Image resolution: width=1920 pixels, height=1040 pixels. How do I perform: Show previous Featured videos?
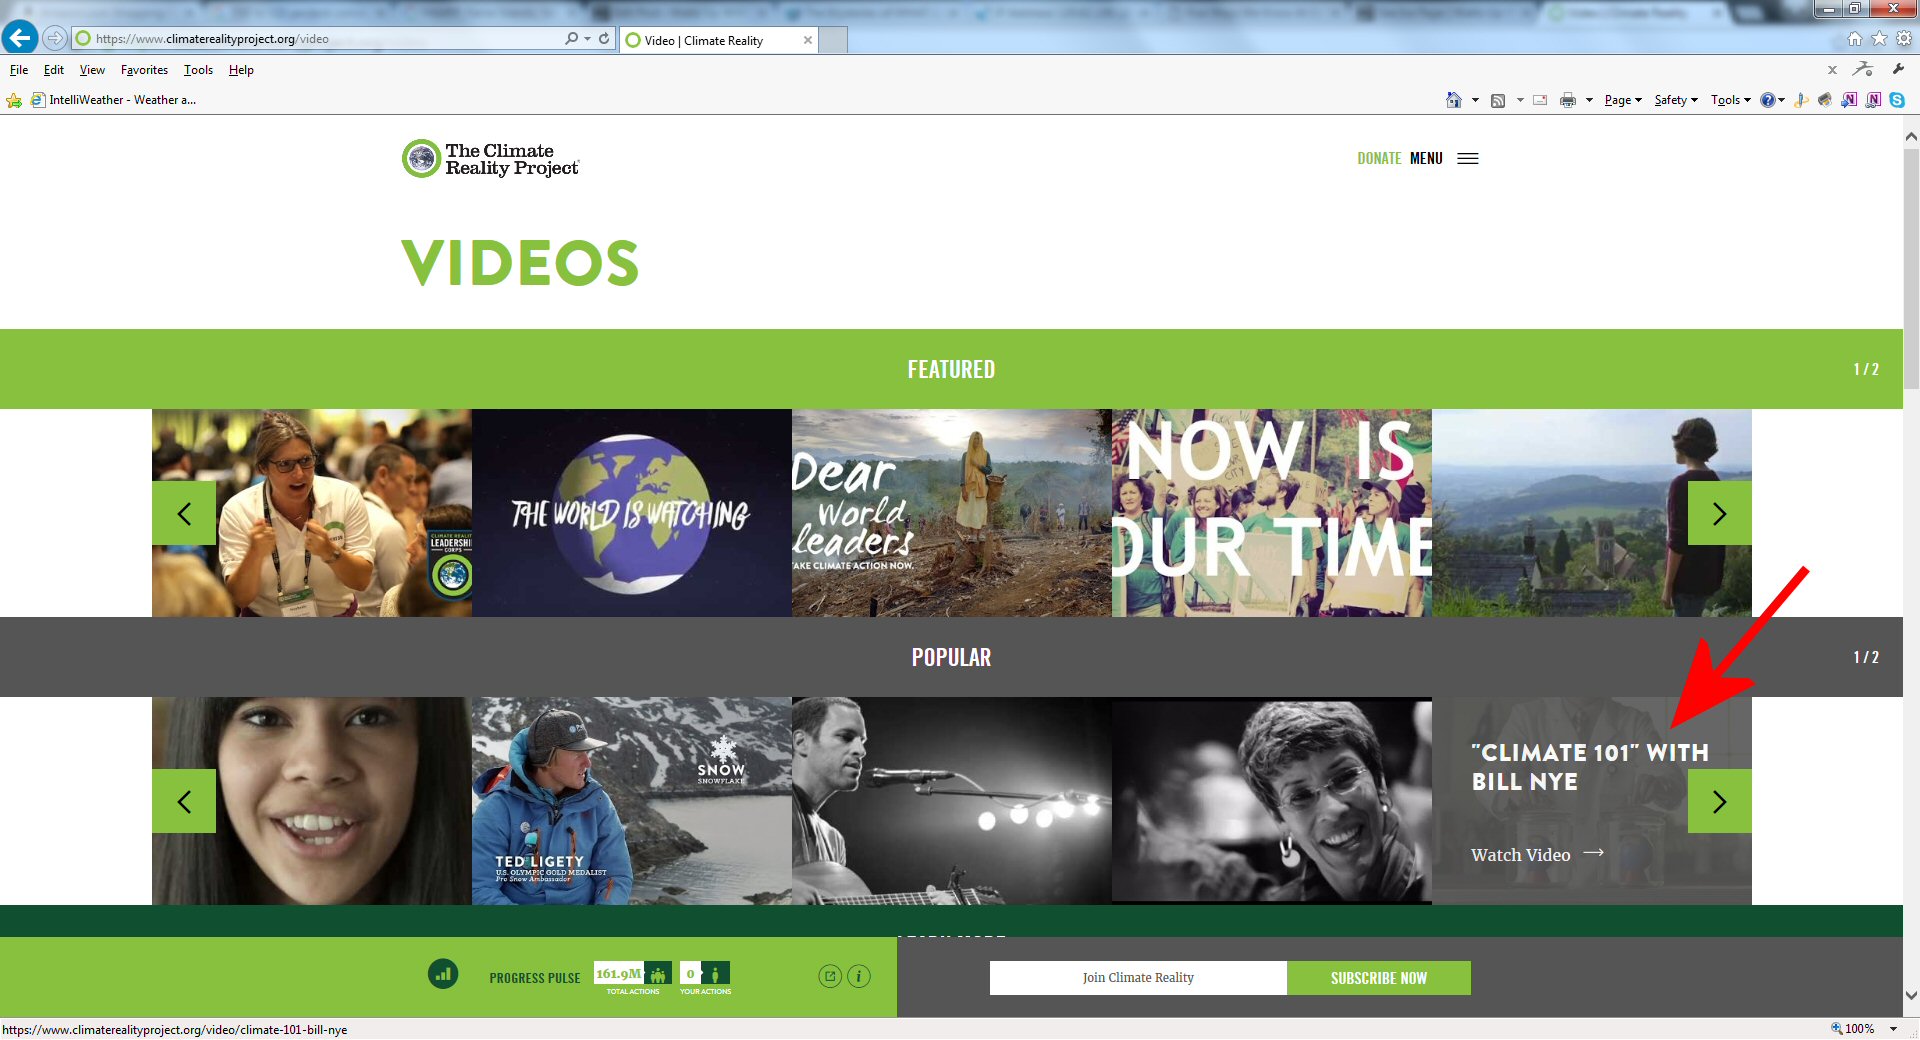pyautogui.click(x=184, y=513)
